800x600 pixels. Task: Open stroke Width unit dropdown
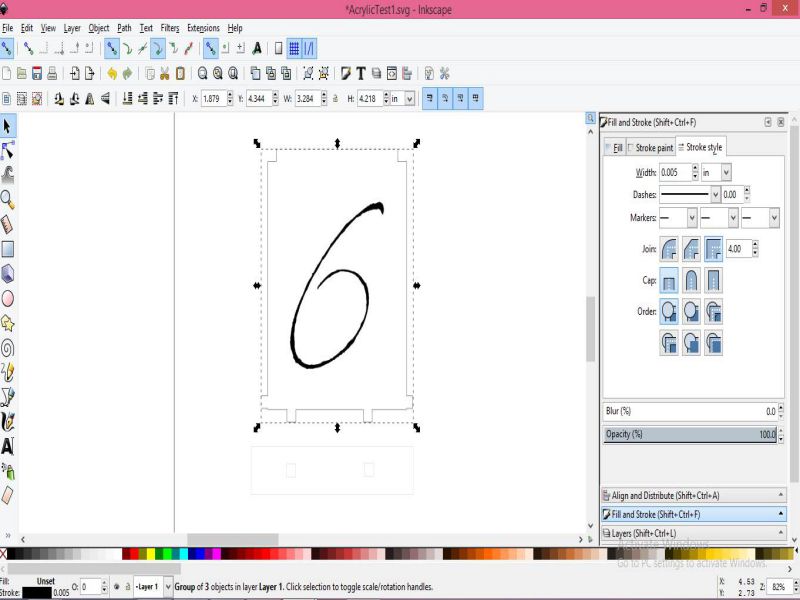click(x=726, y=172)
